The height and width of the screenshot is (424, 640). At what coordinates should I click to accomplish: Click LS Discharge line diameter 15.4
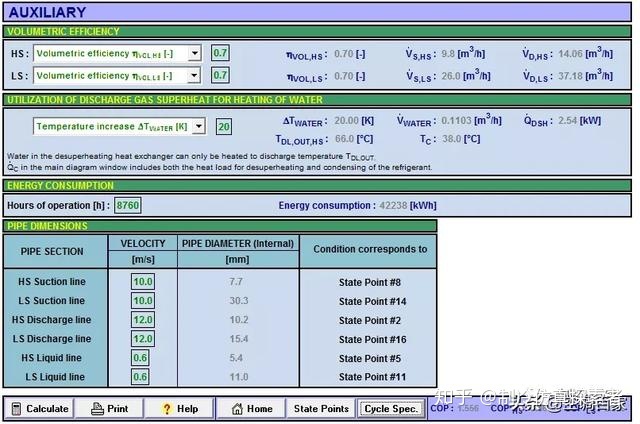coord(239,339)
